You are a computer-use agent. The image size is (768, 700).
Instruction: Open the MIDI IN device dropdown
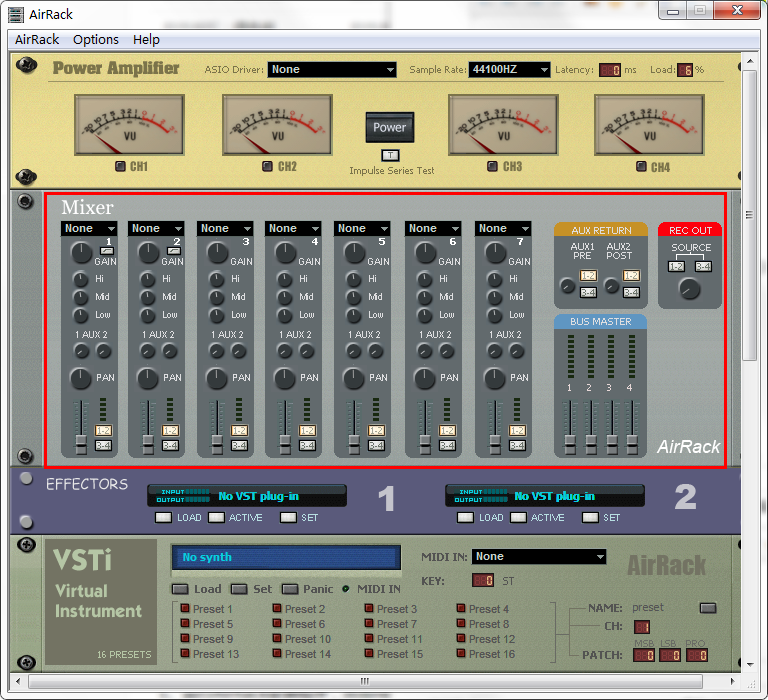coord(539,557)
